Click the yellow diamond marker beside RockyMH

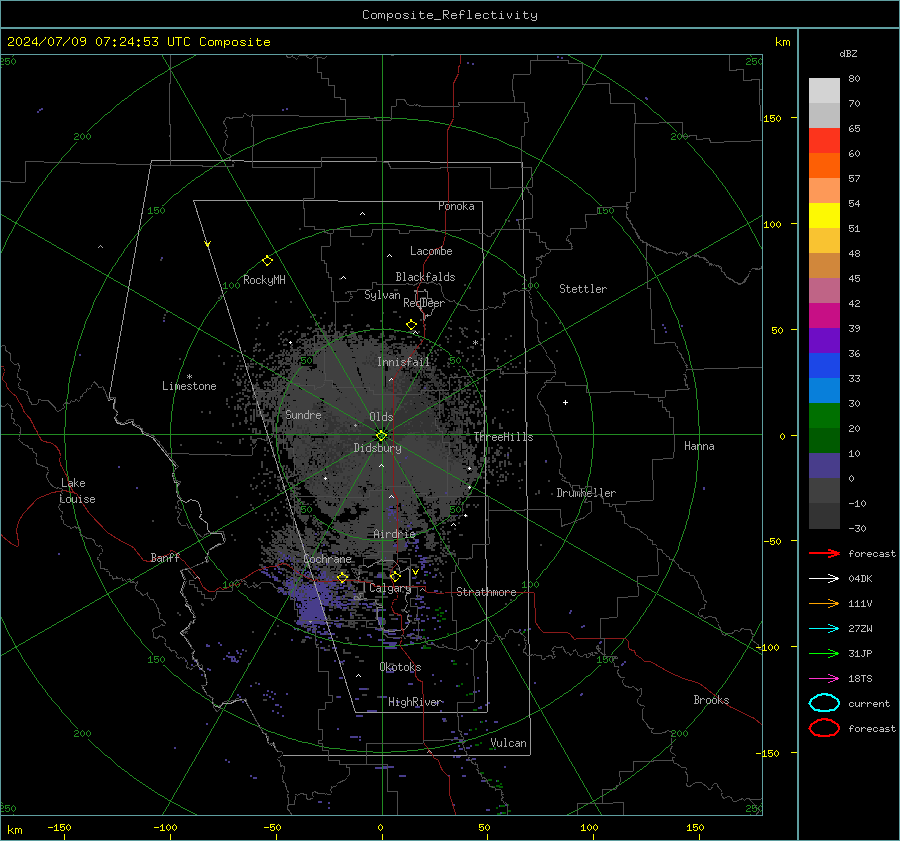(267, 261)
